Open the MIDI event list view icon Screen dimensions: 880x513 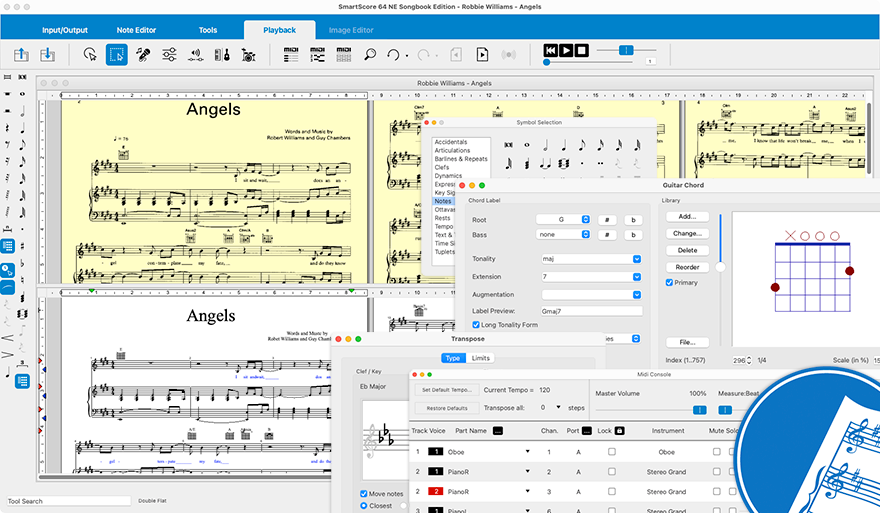[291, 54]
